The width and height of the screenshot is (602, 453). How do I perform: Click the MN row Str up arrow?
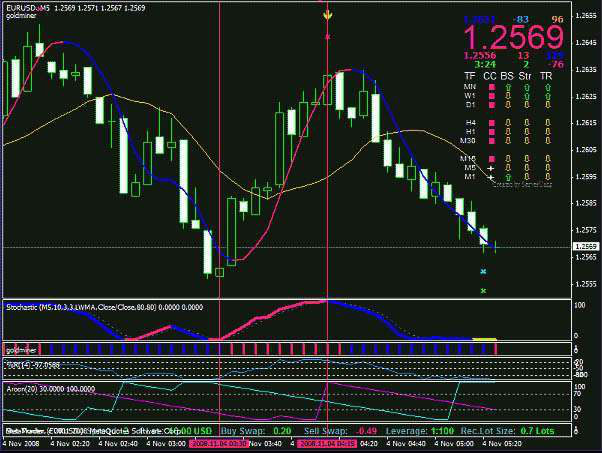[x=527, y=88]
